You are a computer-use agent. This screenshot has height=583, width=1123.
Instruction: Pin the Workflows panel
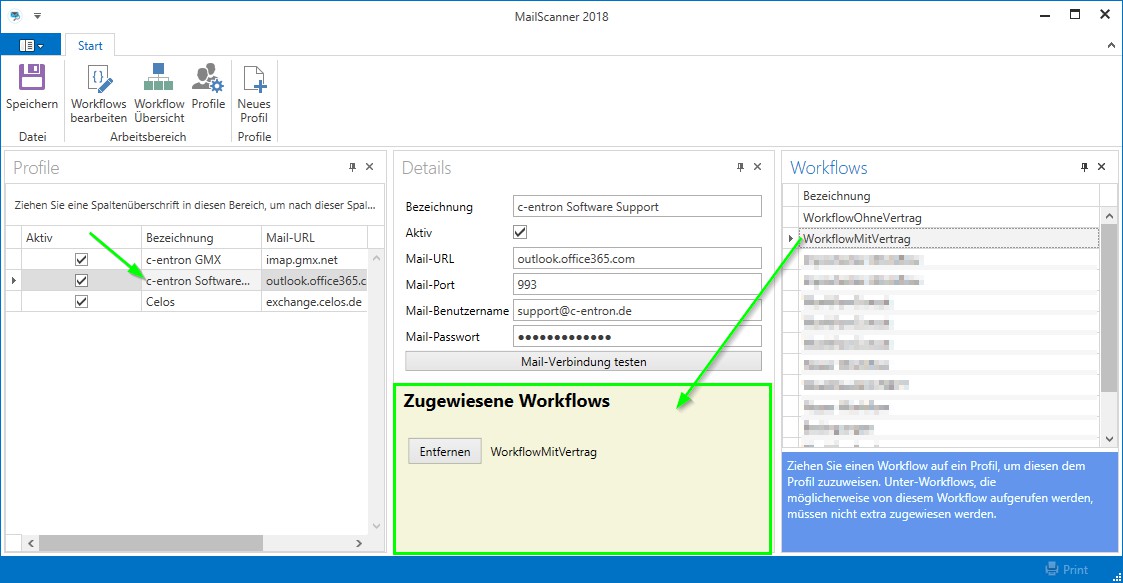point(1085,167)
